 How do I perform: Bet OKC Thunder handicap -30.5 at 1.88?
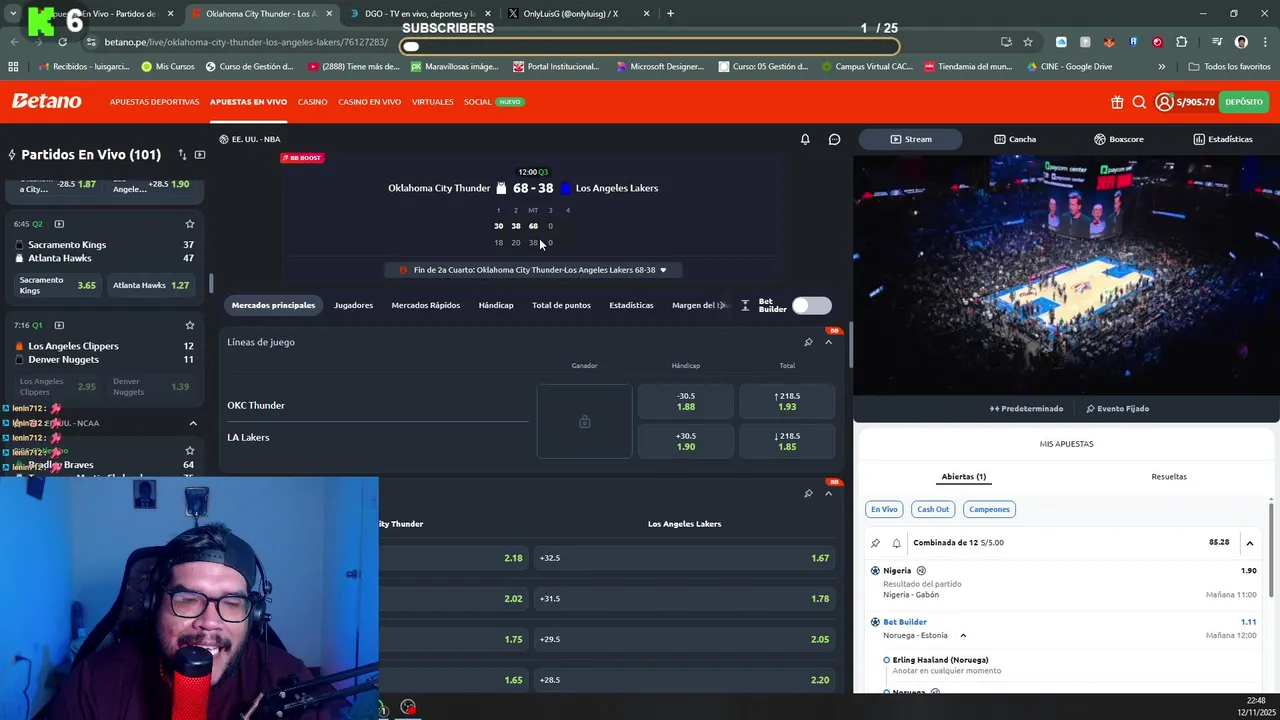point(685,401)
